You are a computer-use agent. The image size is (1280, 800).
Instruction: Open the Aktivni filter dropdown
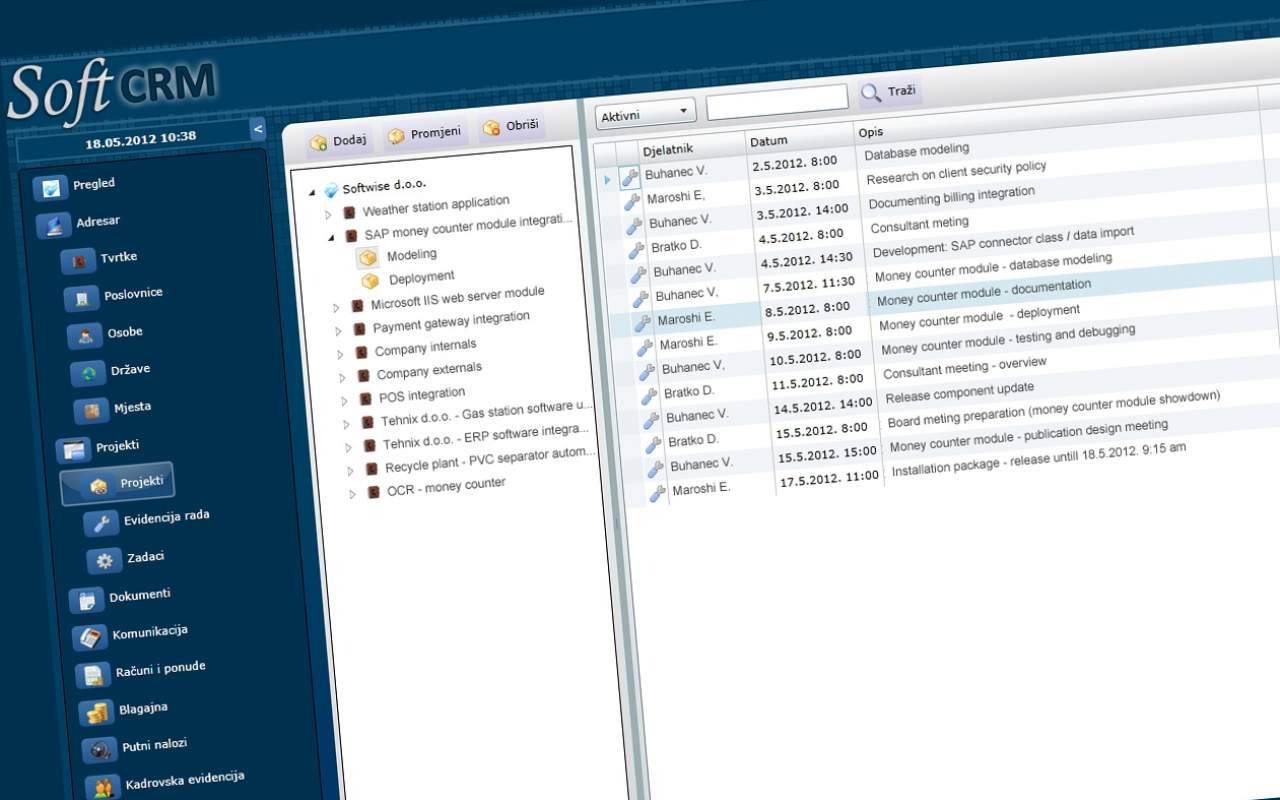pyautogui.click(x=645, y=114)
